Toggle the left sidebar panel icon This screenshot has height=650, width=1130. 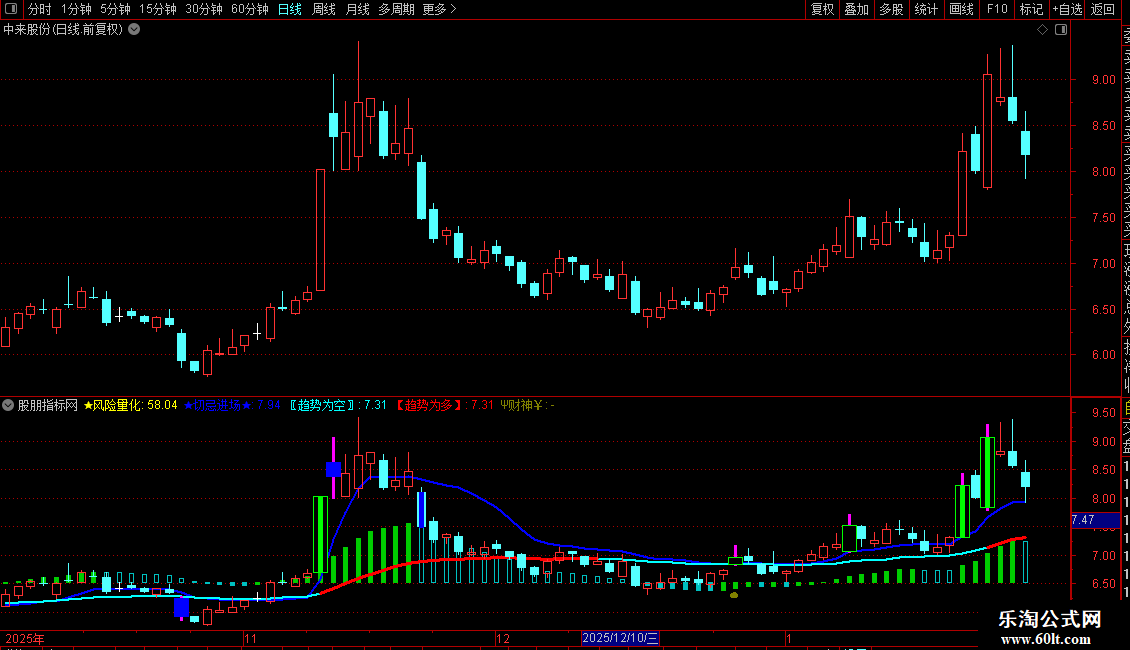[11, 9]
